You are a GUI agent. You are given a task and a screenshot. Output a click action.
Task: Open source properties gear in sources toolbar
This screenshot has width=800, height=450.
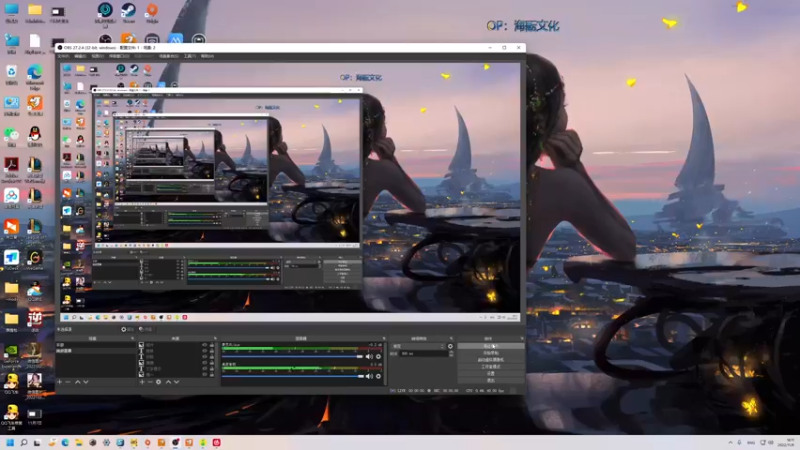tap(159, 382)
